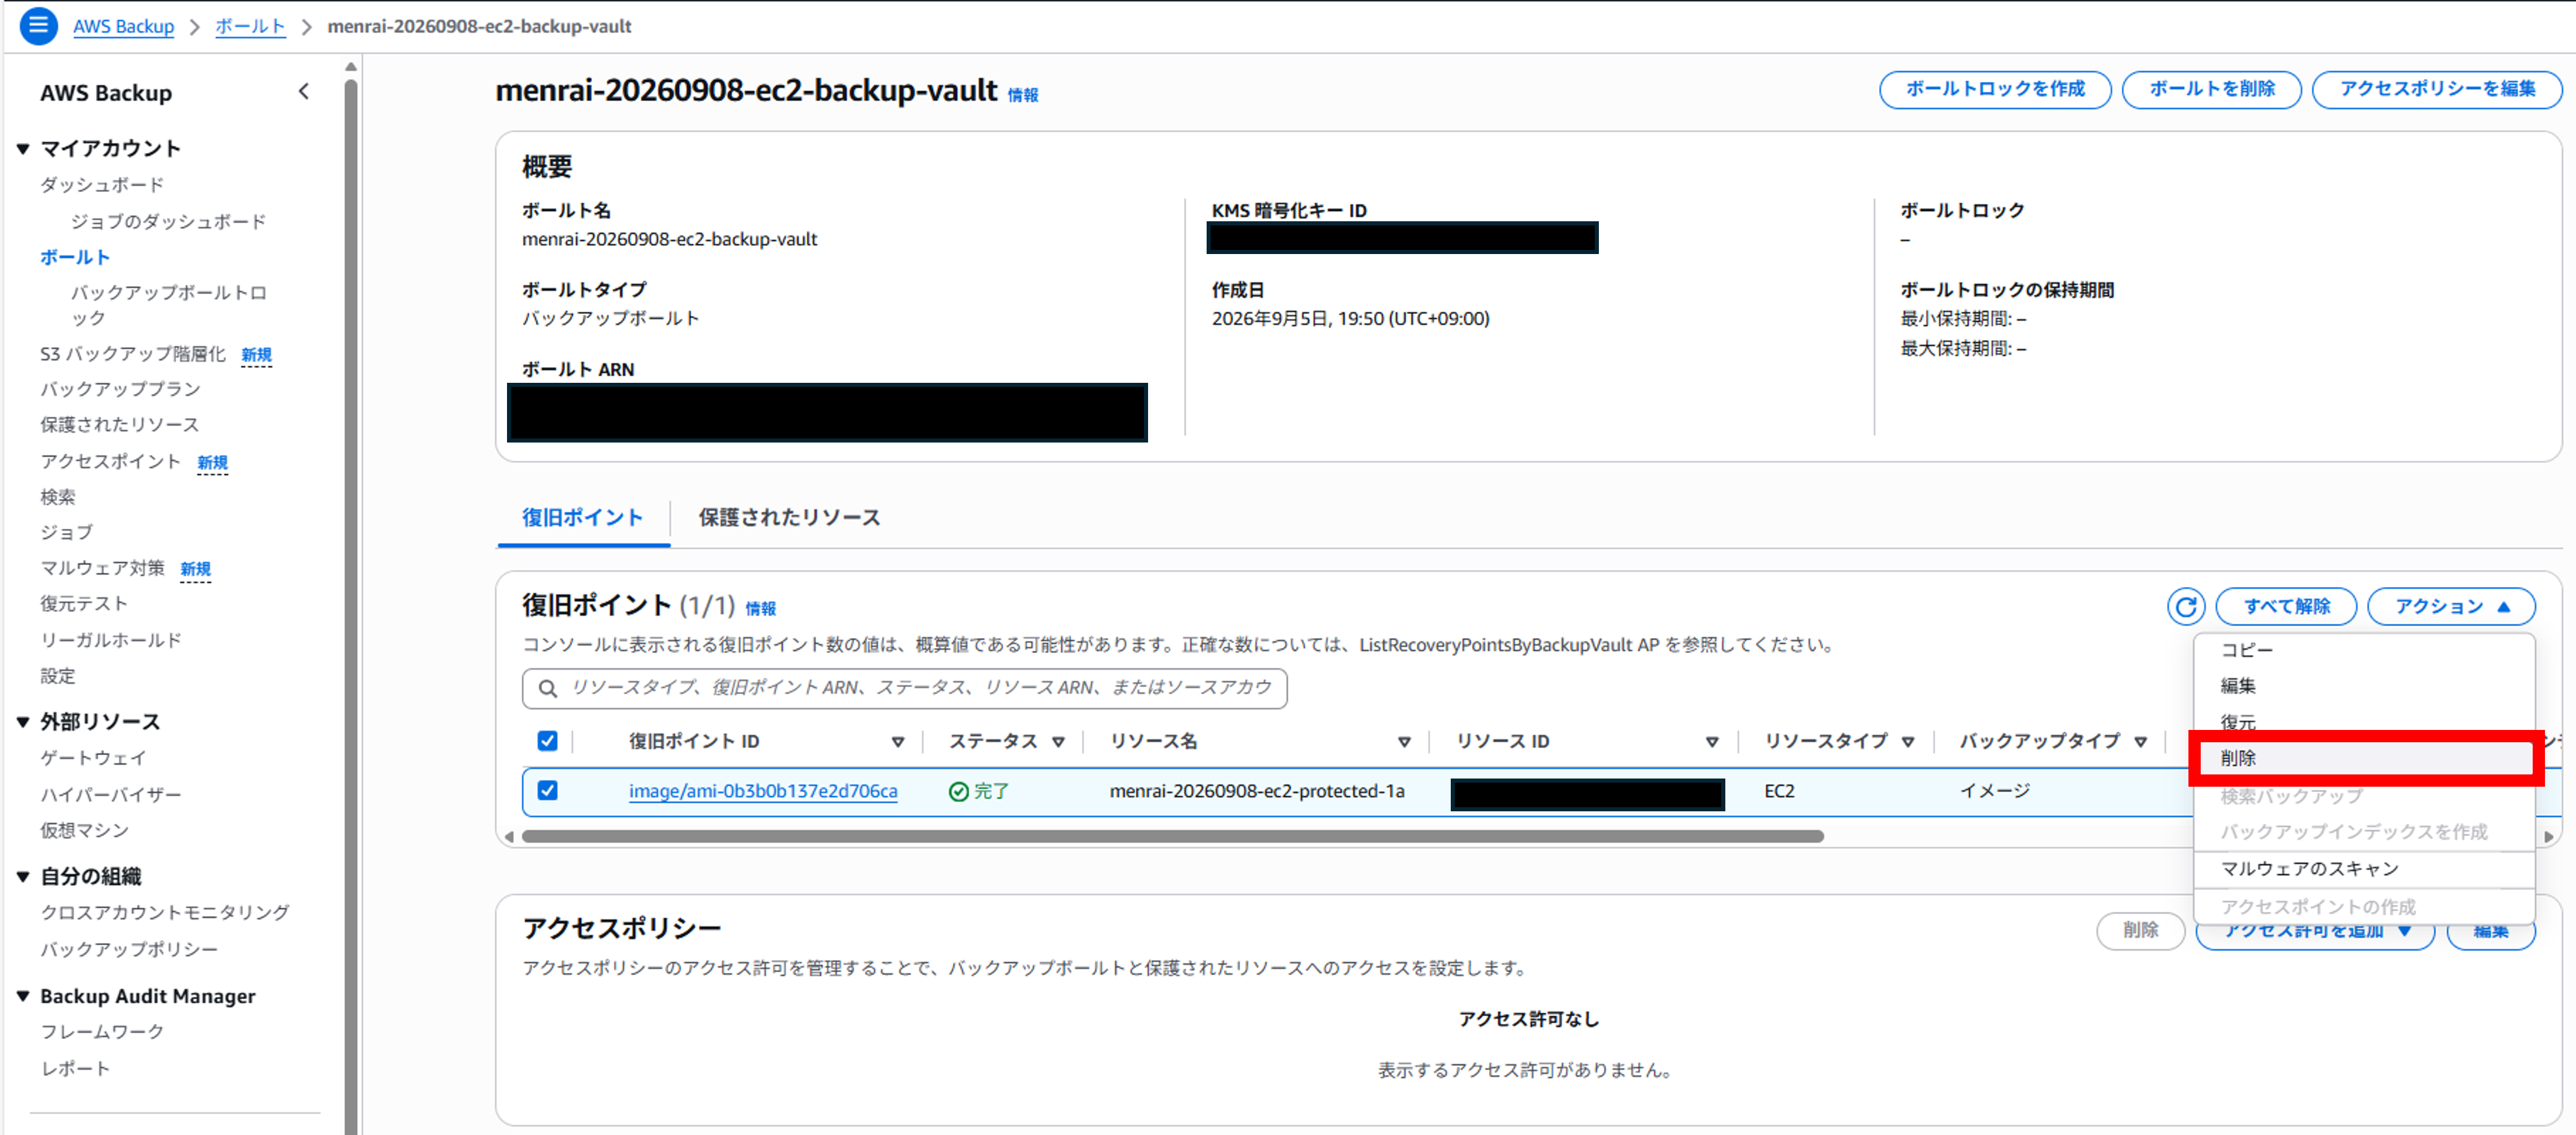Click the search magnifier icon in filter box
Image resolution: width=2576 pixels, height=1135 pixels.
point(548,688)
